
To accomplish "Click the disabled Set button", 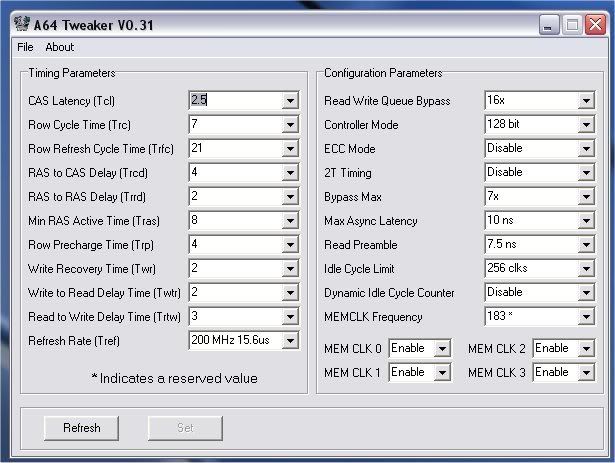I will [185, 428].
